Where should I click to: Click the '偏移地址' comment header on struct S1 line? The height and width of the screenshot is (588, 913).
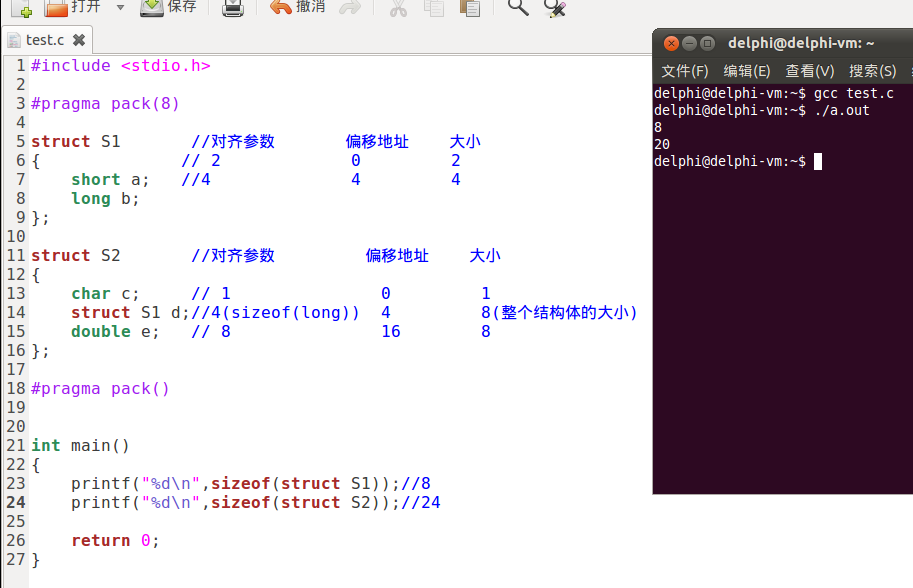tap(377, 141)
